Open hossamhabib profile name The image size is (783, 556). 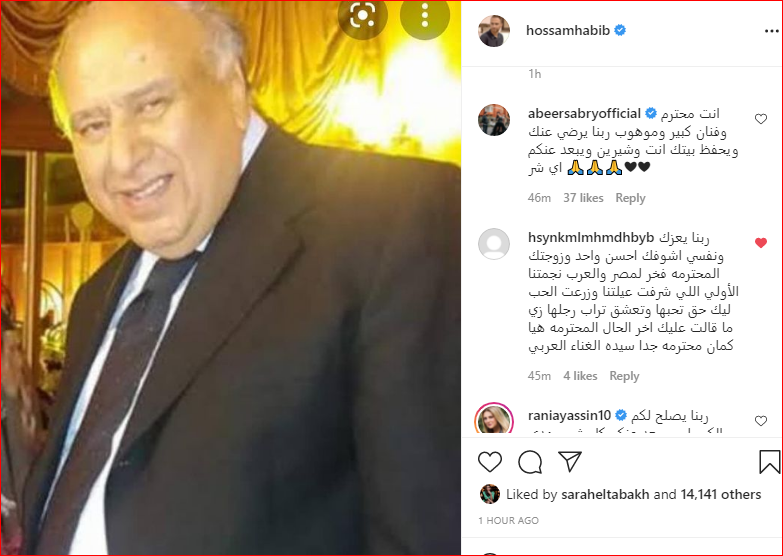point(568,30)
